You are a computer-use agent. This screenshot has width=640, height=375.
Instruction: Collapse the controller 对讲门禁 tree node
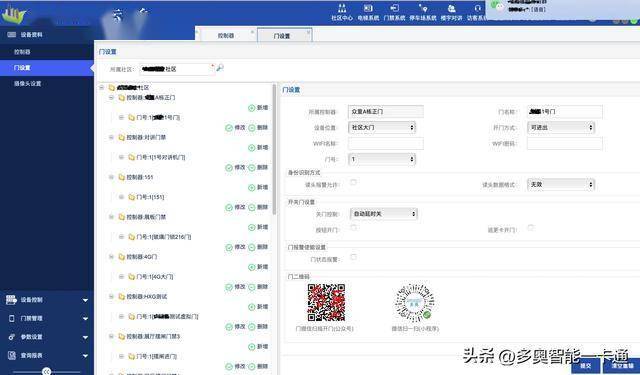tap(111, 138)
